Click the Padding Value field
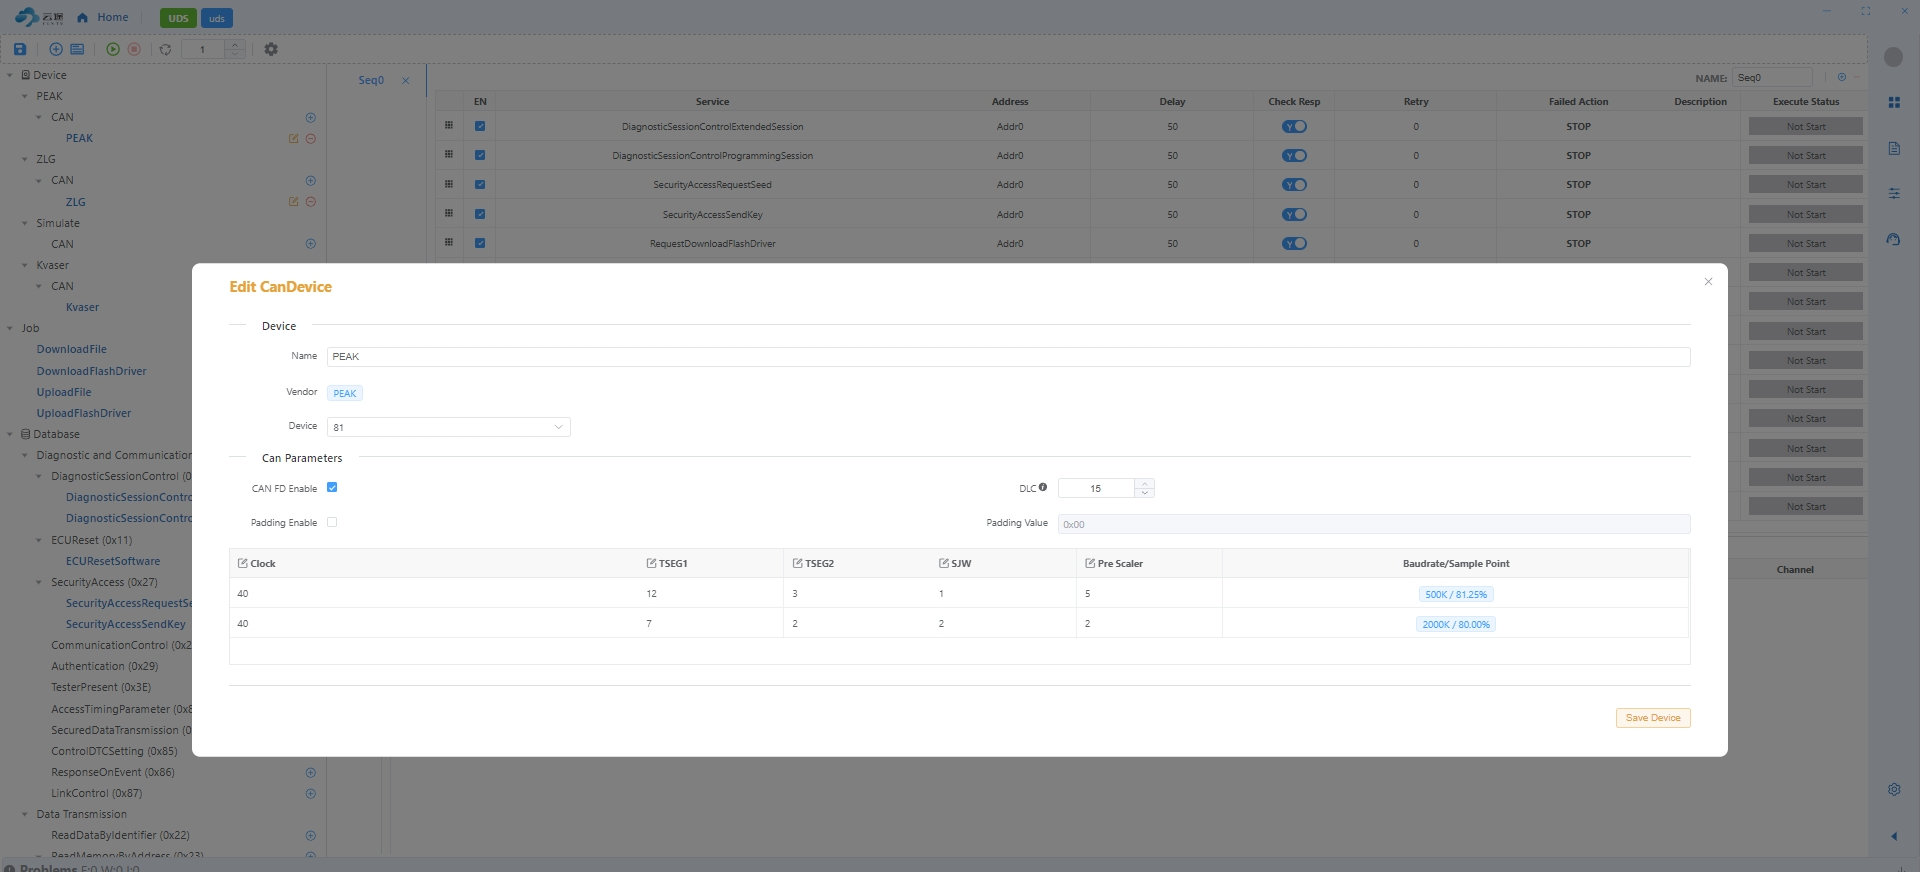1920x872 pixels. click(1374, 524)
